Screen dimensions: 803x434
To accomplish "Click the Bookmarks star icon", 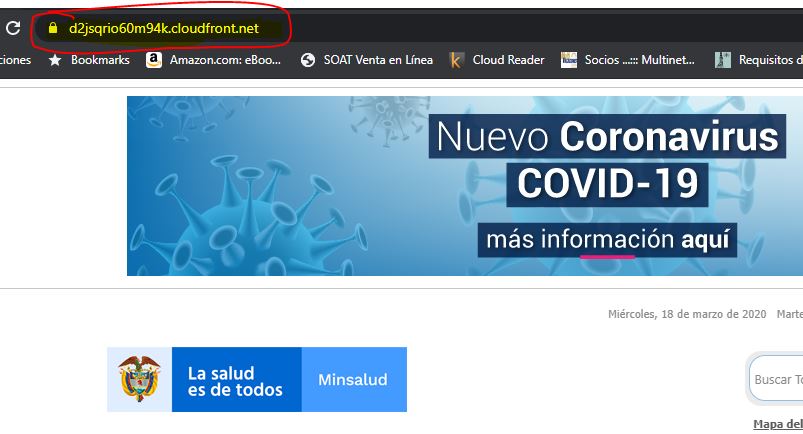I will pyautogui.click(x=55, y=60).
